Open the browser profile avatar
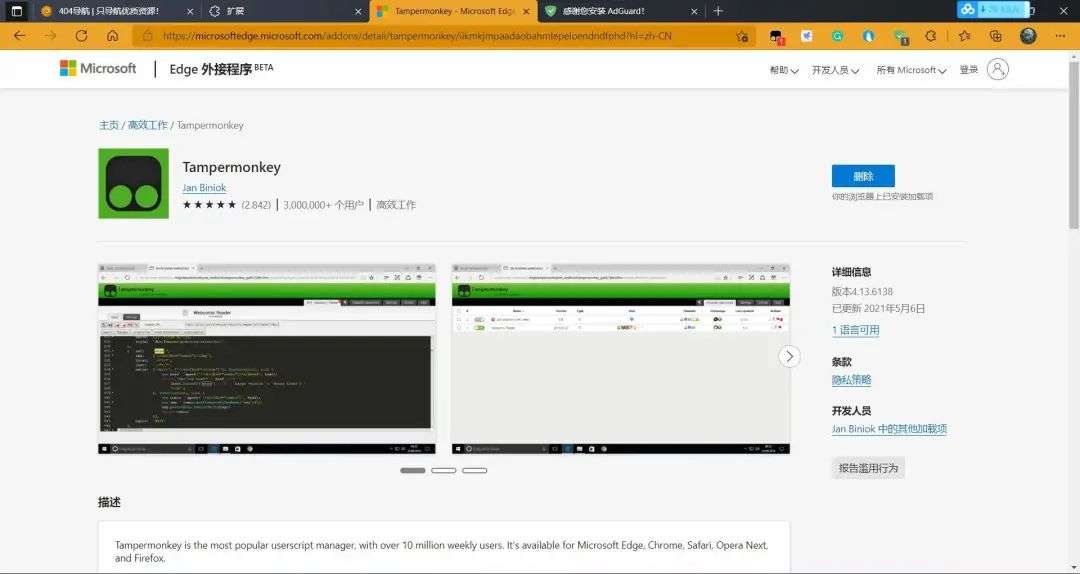The height and width of the screenshot is (574, 1080). coord(1028,36)
